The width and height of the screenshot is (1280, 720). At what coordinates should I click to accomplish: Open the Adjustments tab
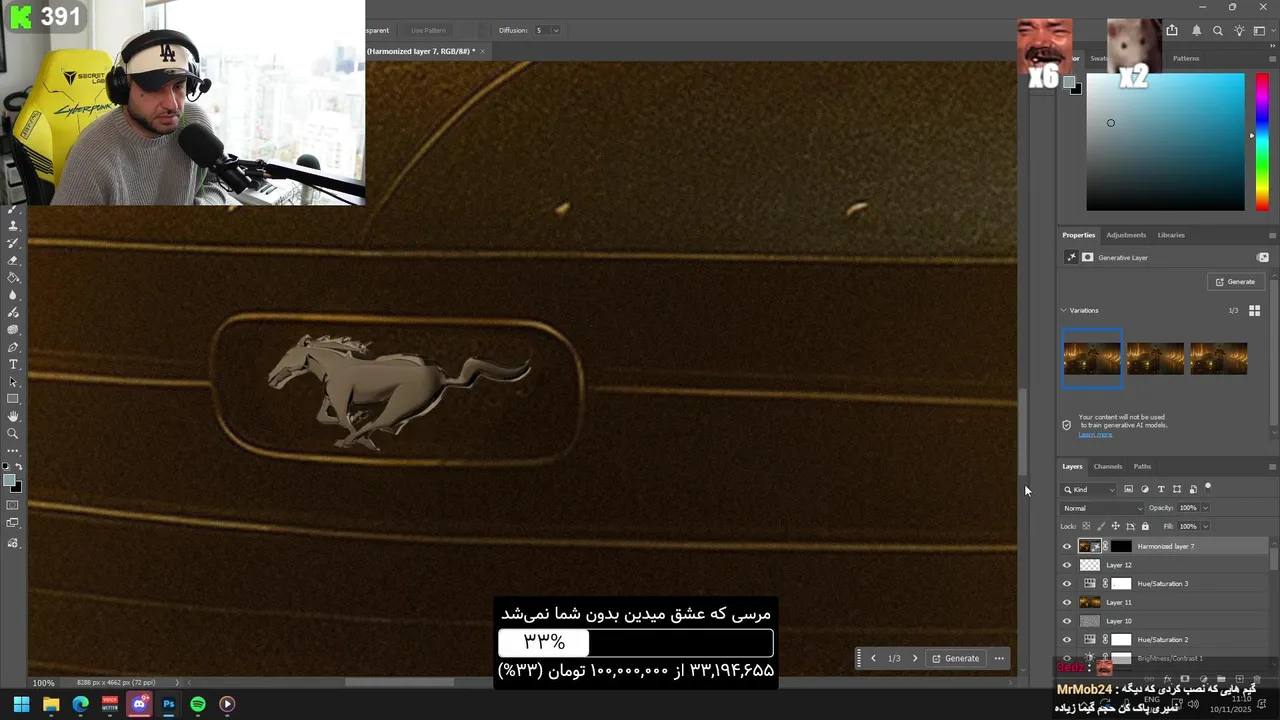[1126, 235]
